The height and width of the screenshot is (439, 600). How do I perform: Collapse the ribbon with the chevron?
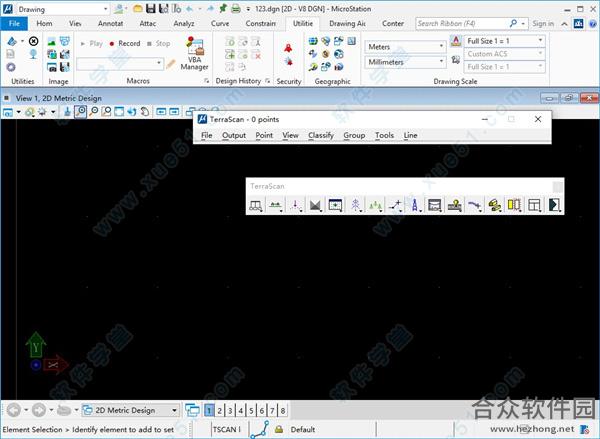click(564, 23)
